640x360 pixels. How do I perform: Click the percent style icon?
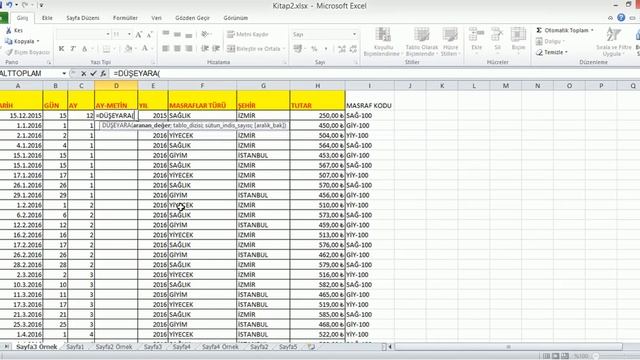coord(314,49)
